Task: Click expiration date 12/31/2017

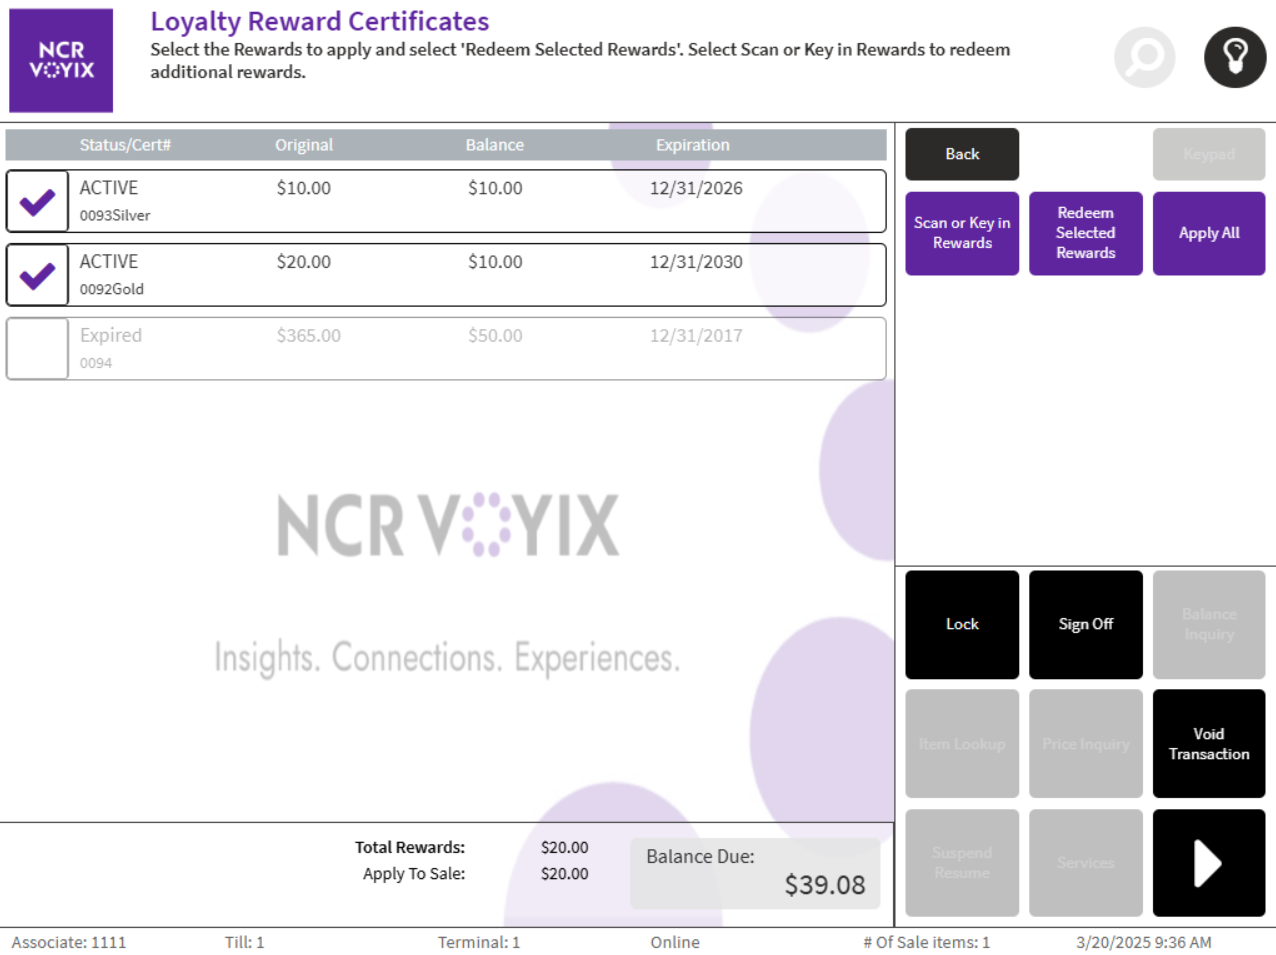Action: point(696,336)
